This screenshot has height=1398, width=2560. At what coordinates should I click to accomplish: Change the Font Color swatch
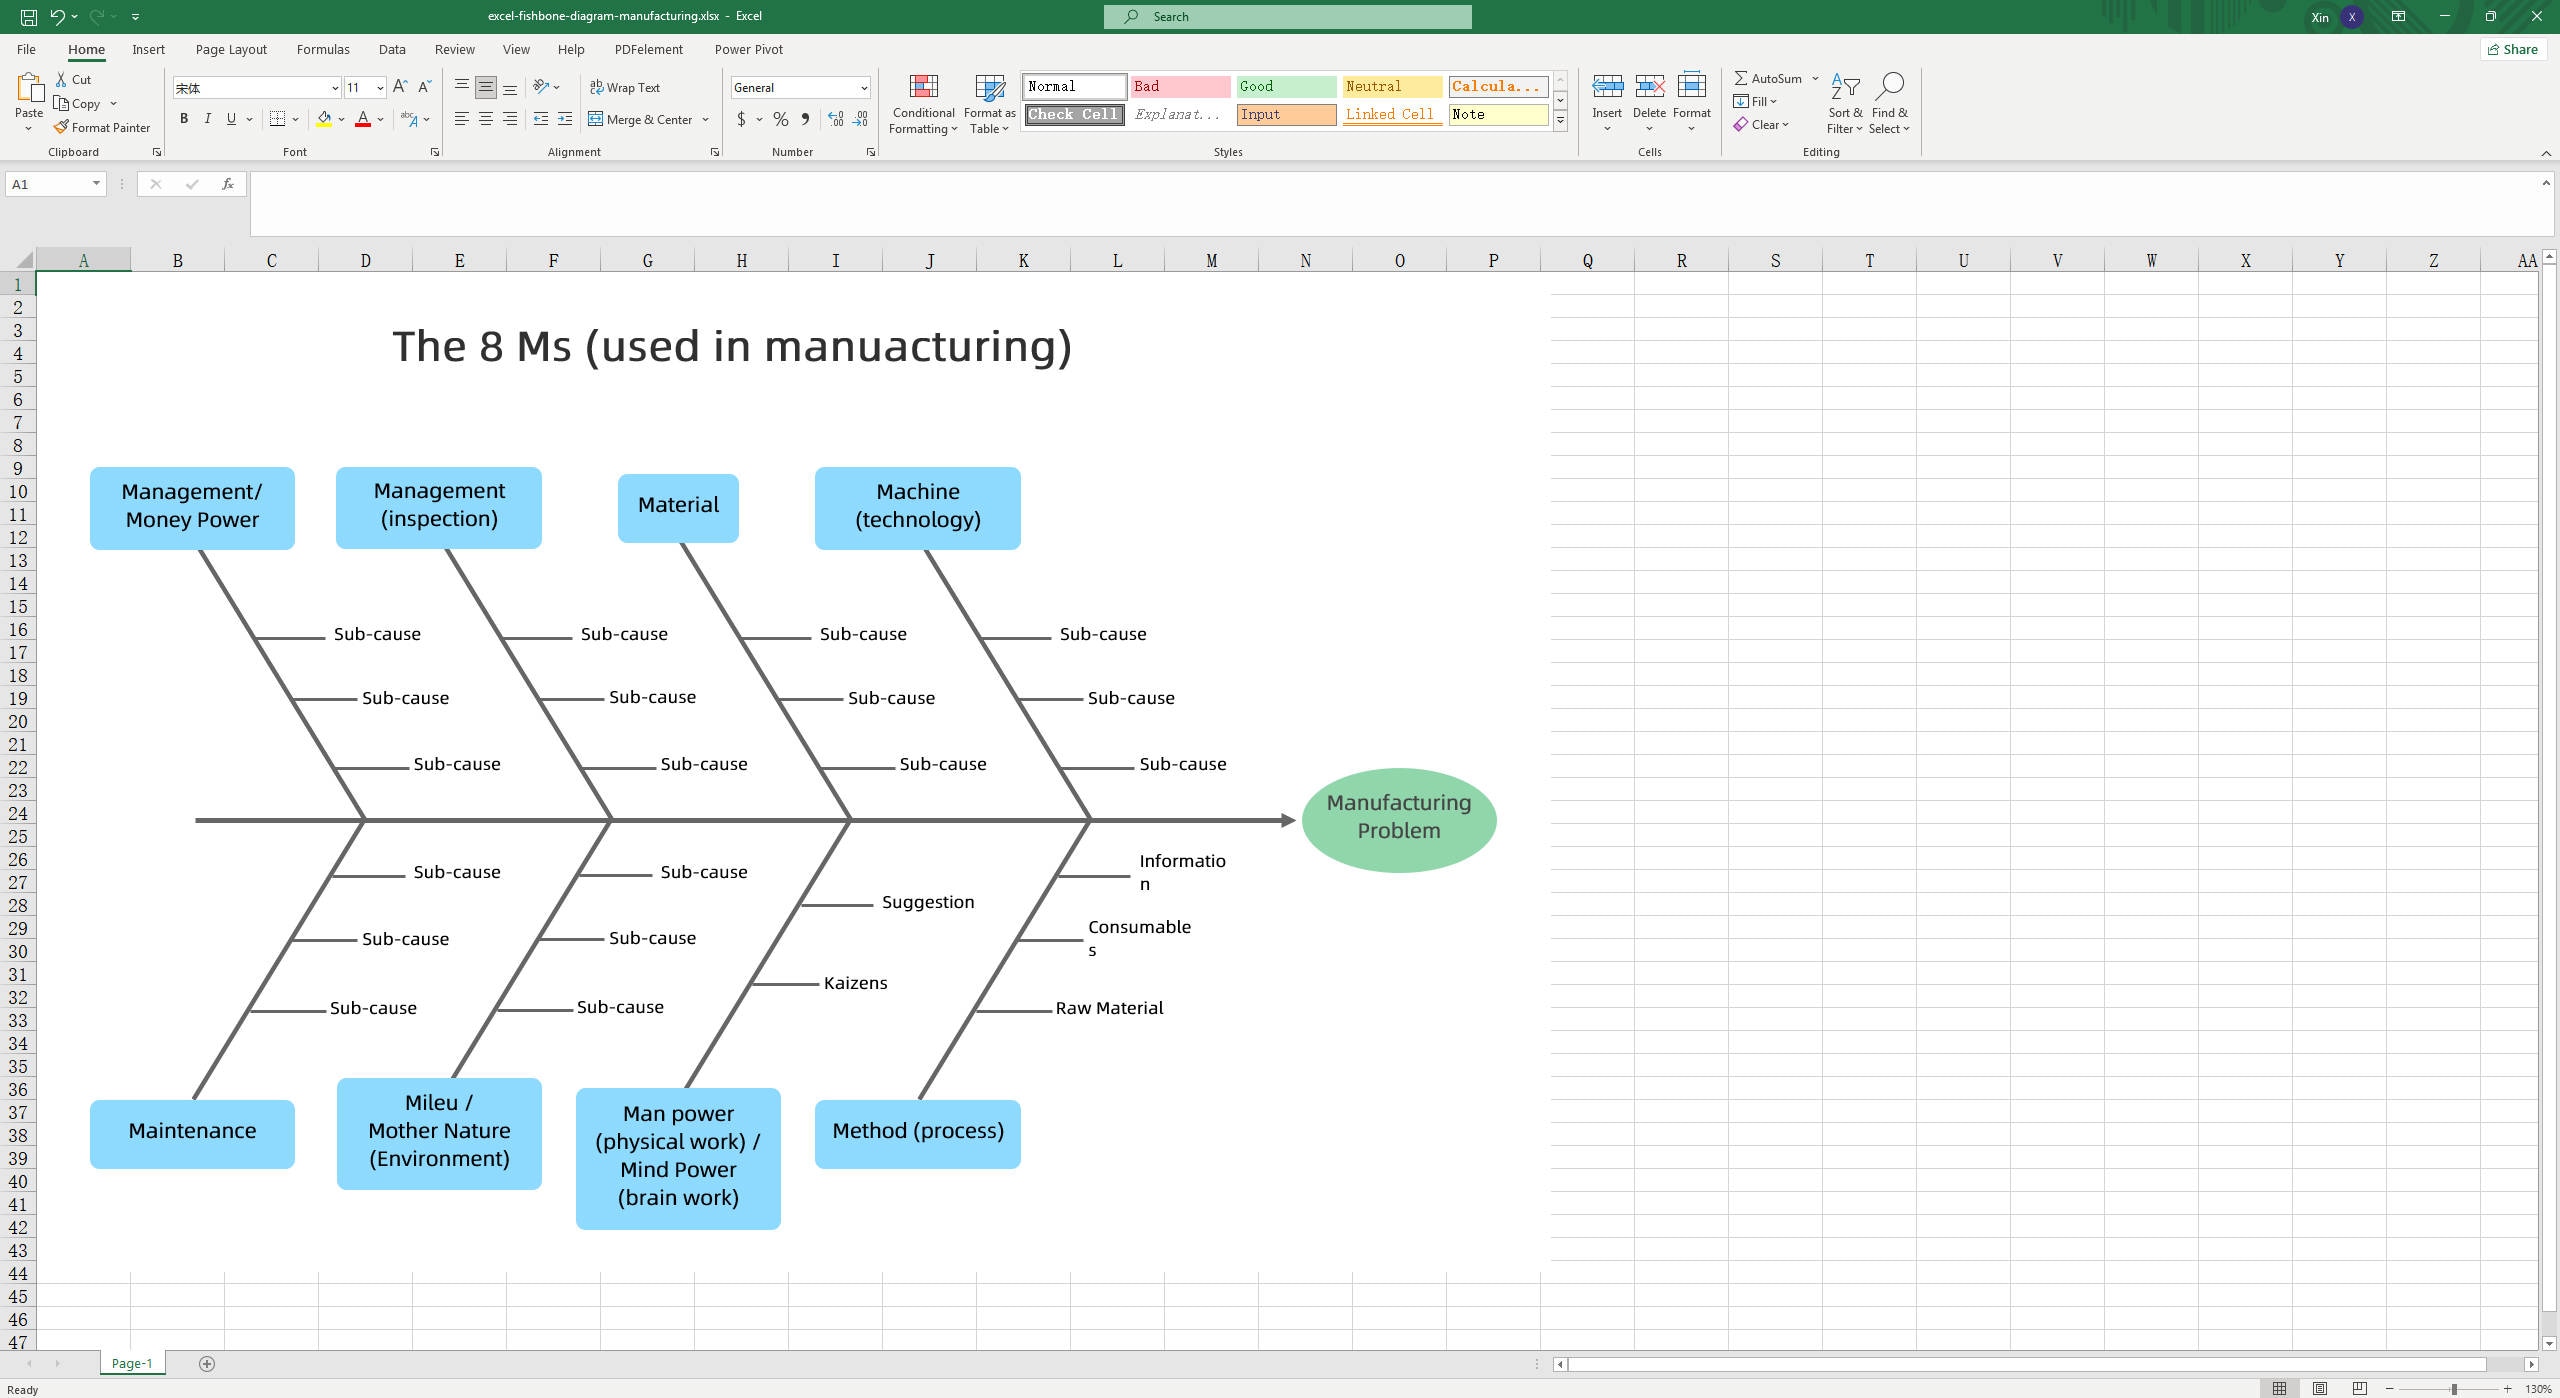click(363, 119)
